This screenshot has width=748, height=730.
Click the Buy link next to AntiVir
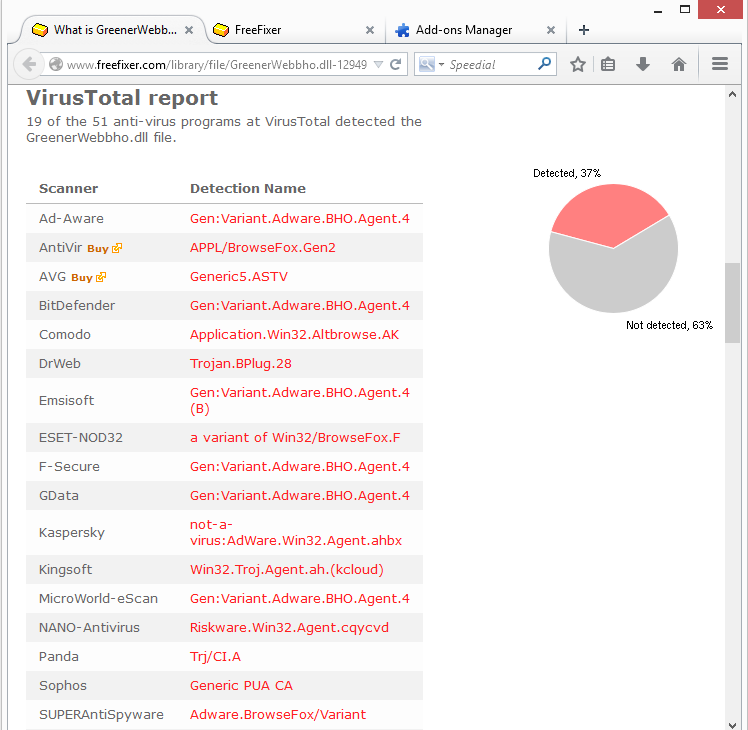tap(98, 249)
